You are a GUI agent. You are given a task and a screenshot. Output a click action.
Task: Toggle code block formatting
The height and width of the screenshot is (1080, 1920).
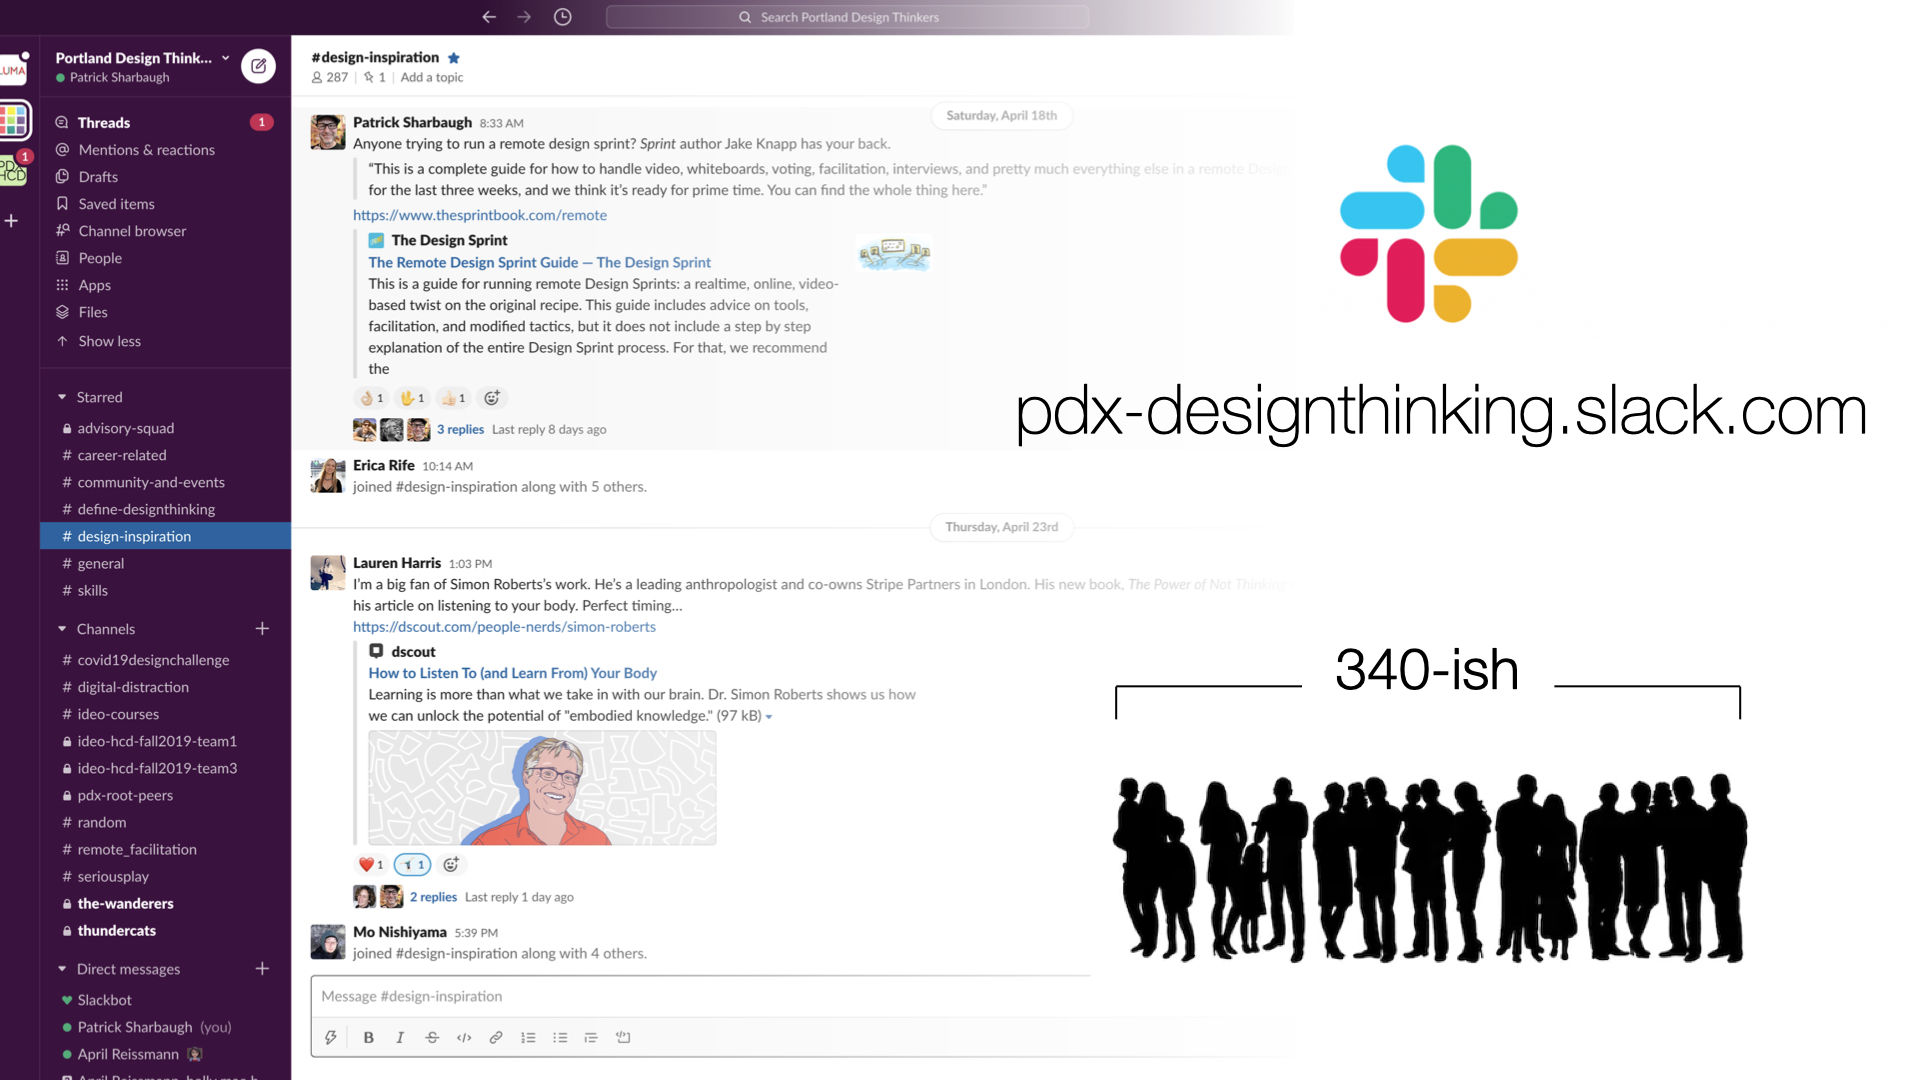point(623,1037)
